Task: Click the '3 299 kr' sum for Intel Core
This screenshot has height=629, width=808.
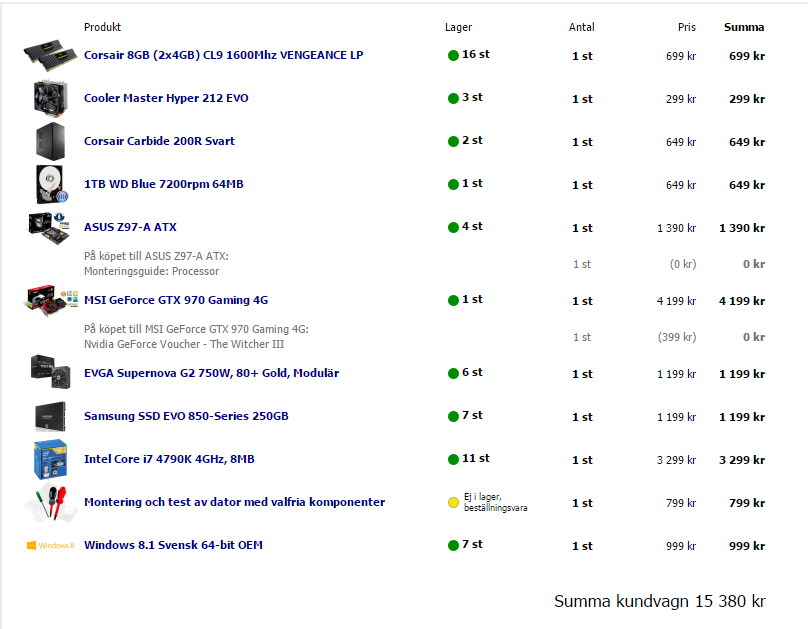Action: point(742,460)
